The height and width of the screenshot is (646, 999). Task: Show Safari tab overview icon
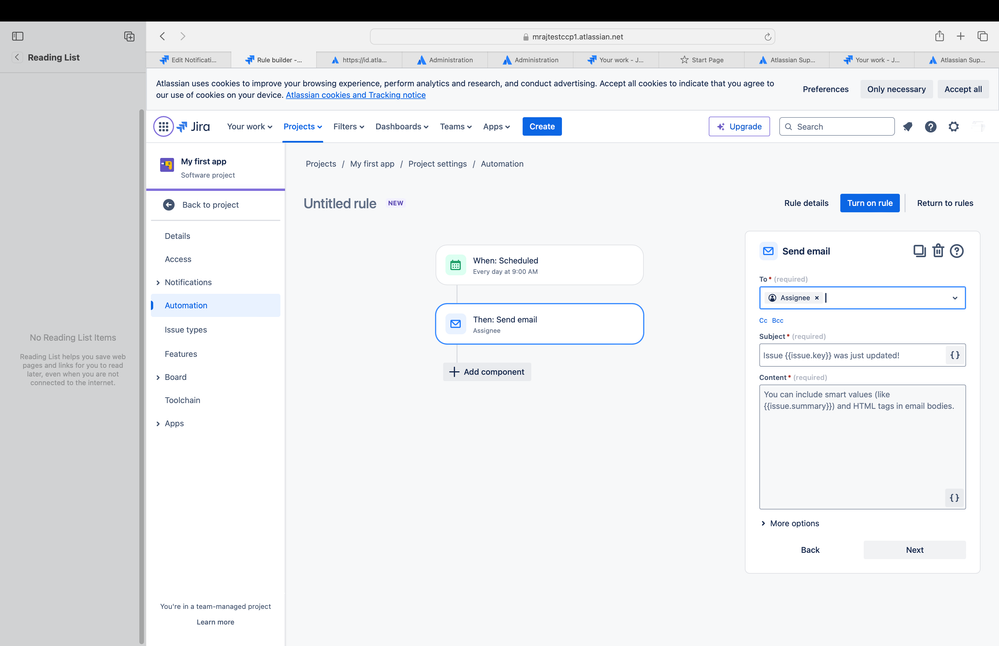click(982, 36)
